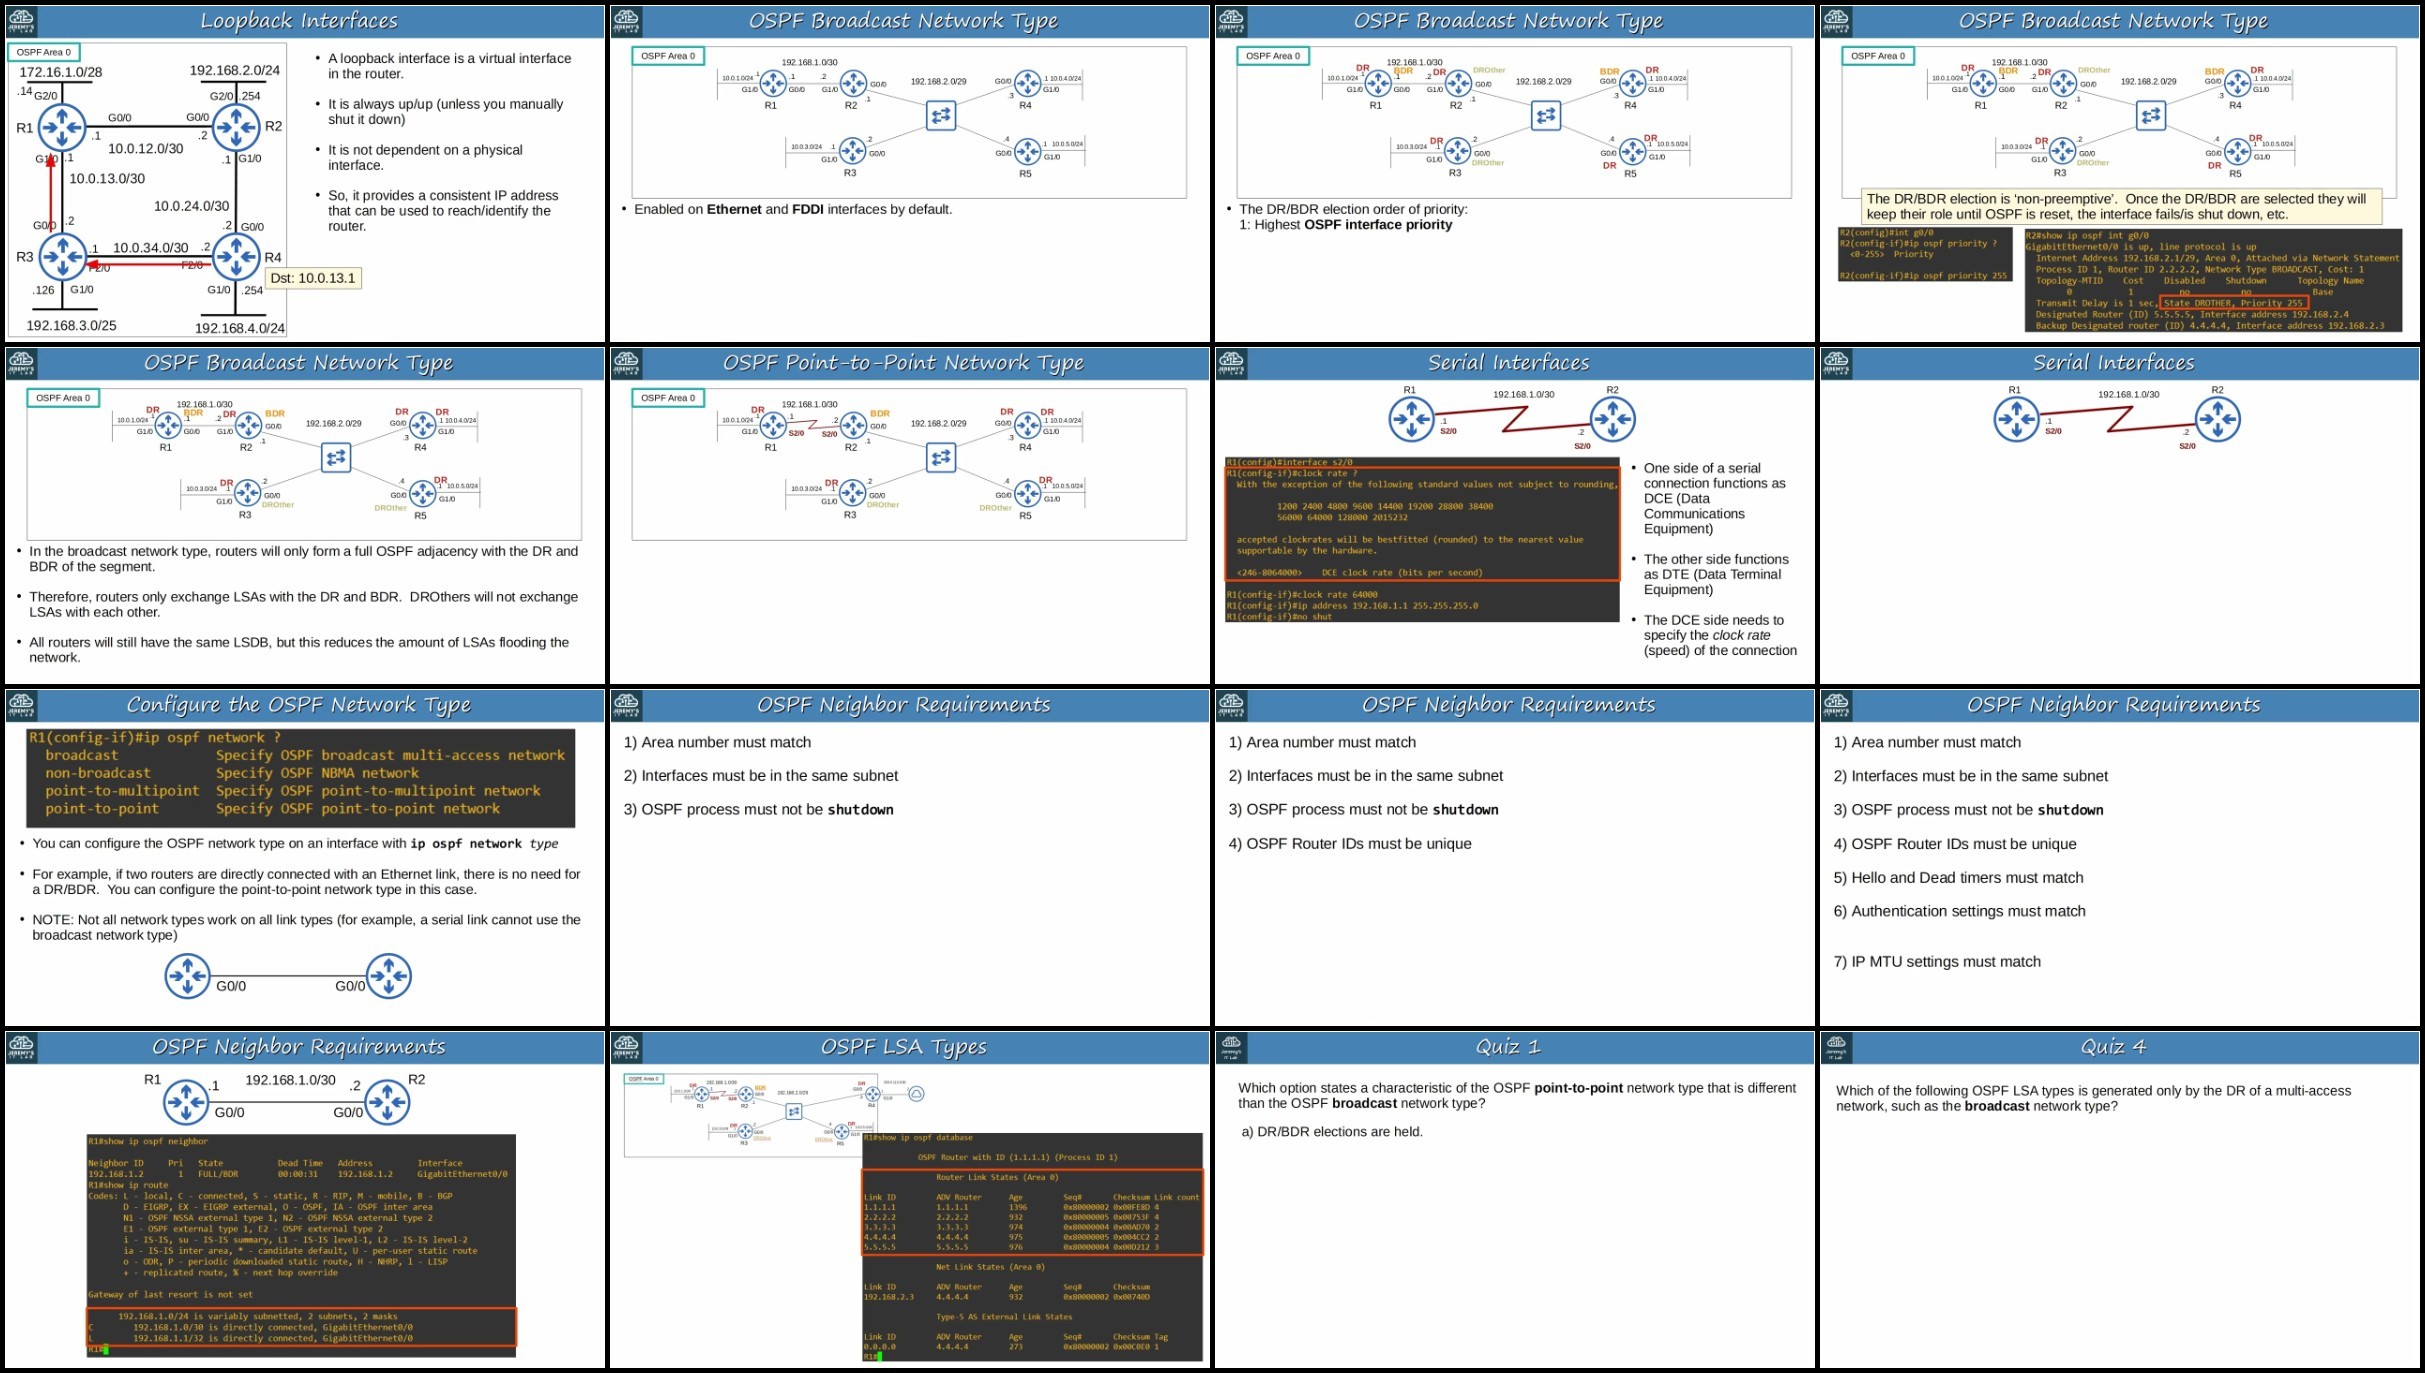Viewport: 2425px width, 1373px height.
Task: Open the Quiz 4 slide thumbnail
Action: pos(2120,1199)
